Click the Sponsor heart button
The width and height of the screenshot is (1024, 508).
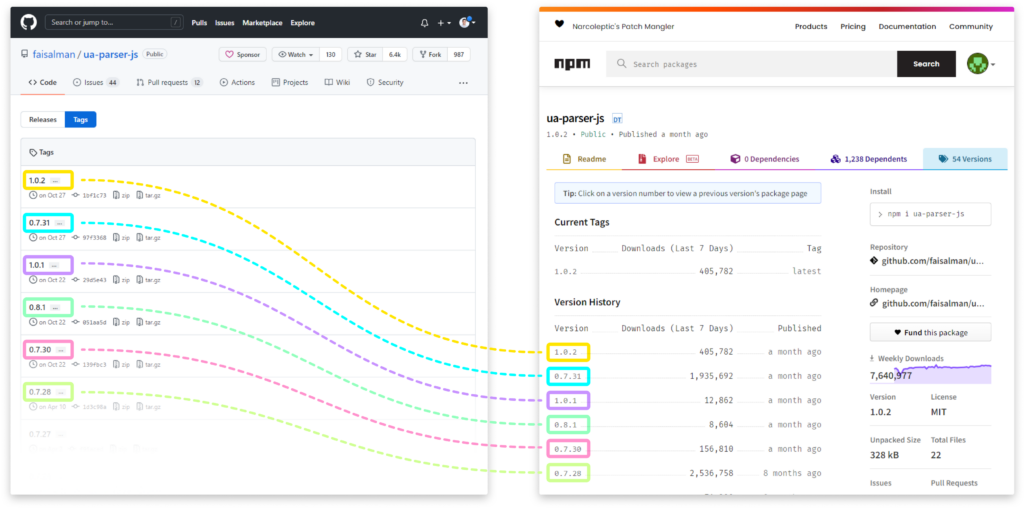242,55
